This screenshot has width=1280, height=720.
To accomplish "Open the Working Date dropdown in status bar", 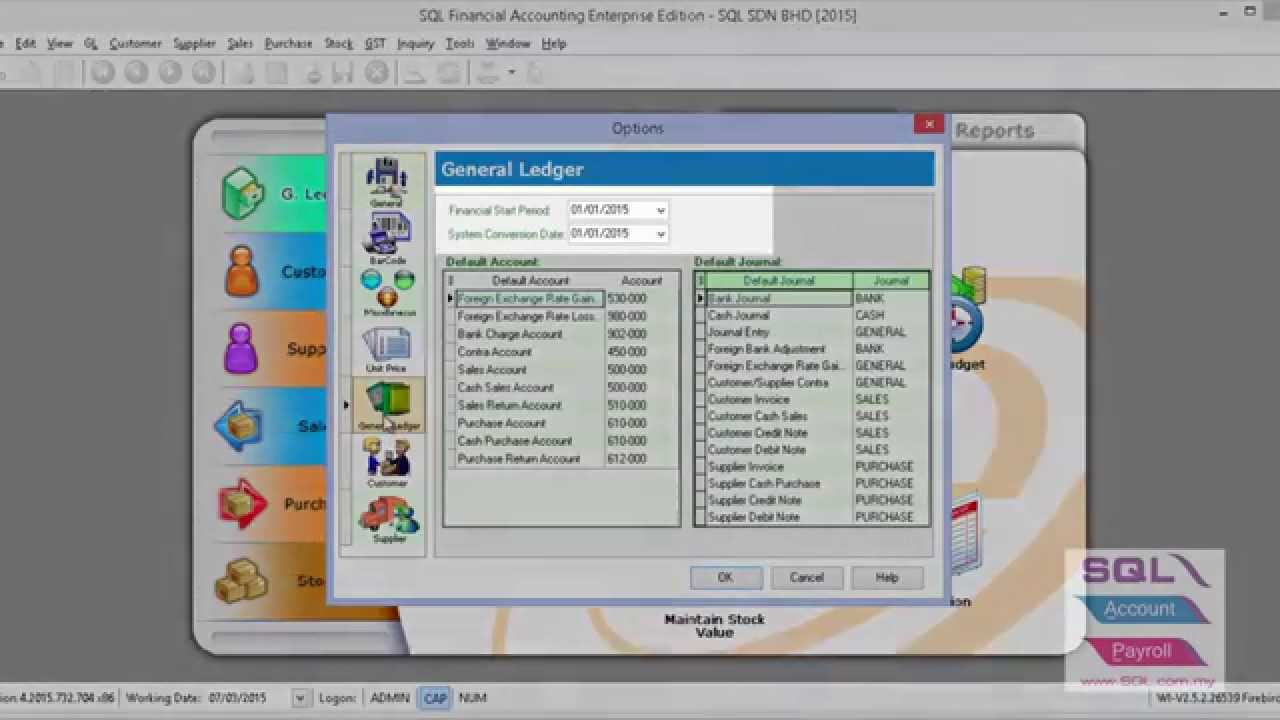I will [x=299, y=698].
